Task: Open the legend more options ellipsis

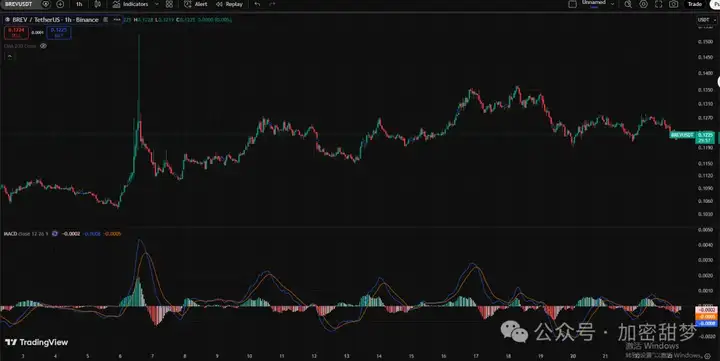Action: pos(117,20)
